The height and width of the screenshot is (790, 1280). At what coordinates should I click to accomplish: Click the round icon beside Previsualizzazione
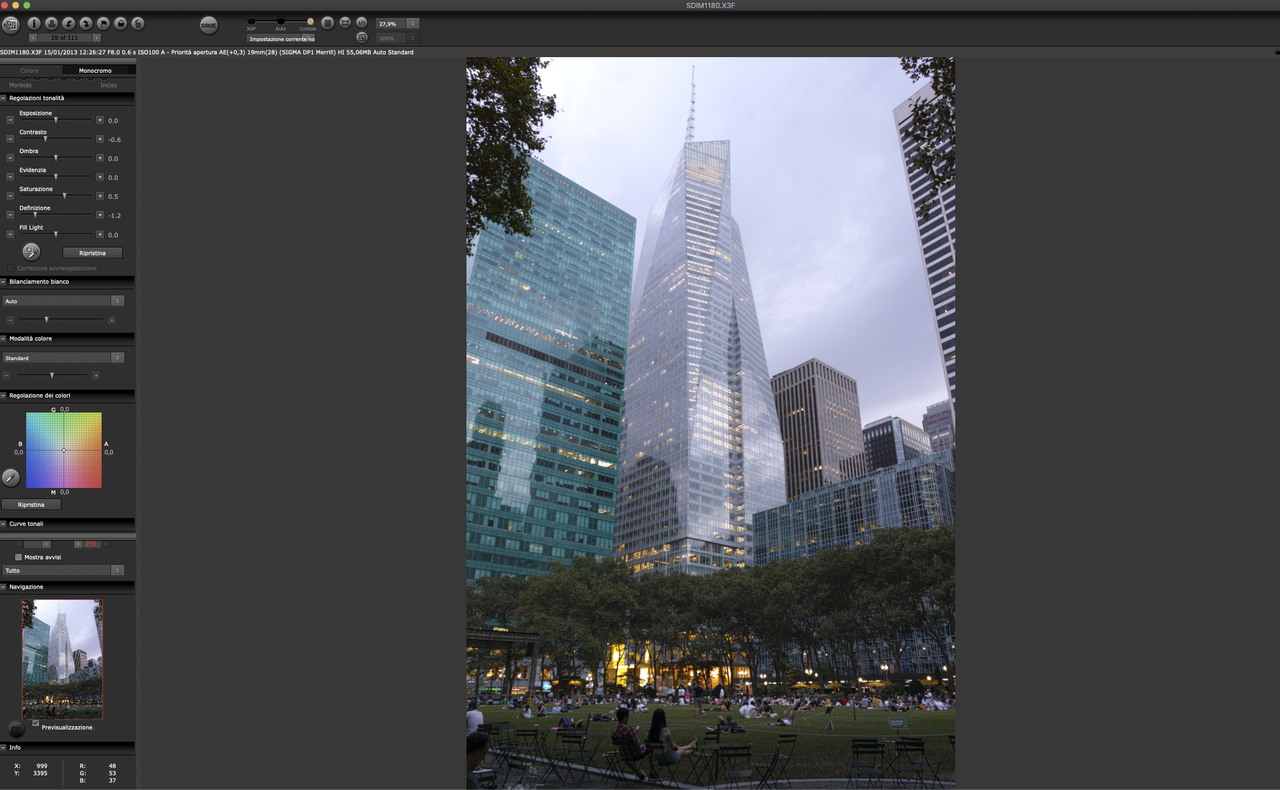coord(16,729)
